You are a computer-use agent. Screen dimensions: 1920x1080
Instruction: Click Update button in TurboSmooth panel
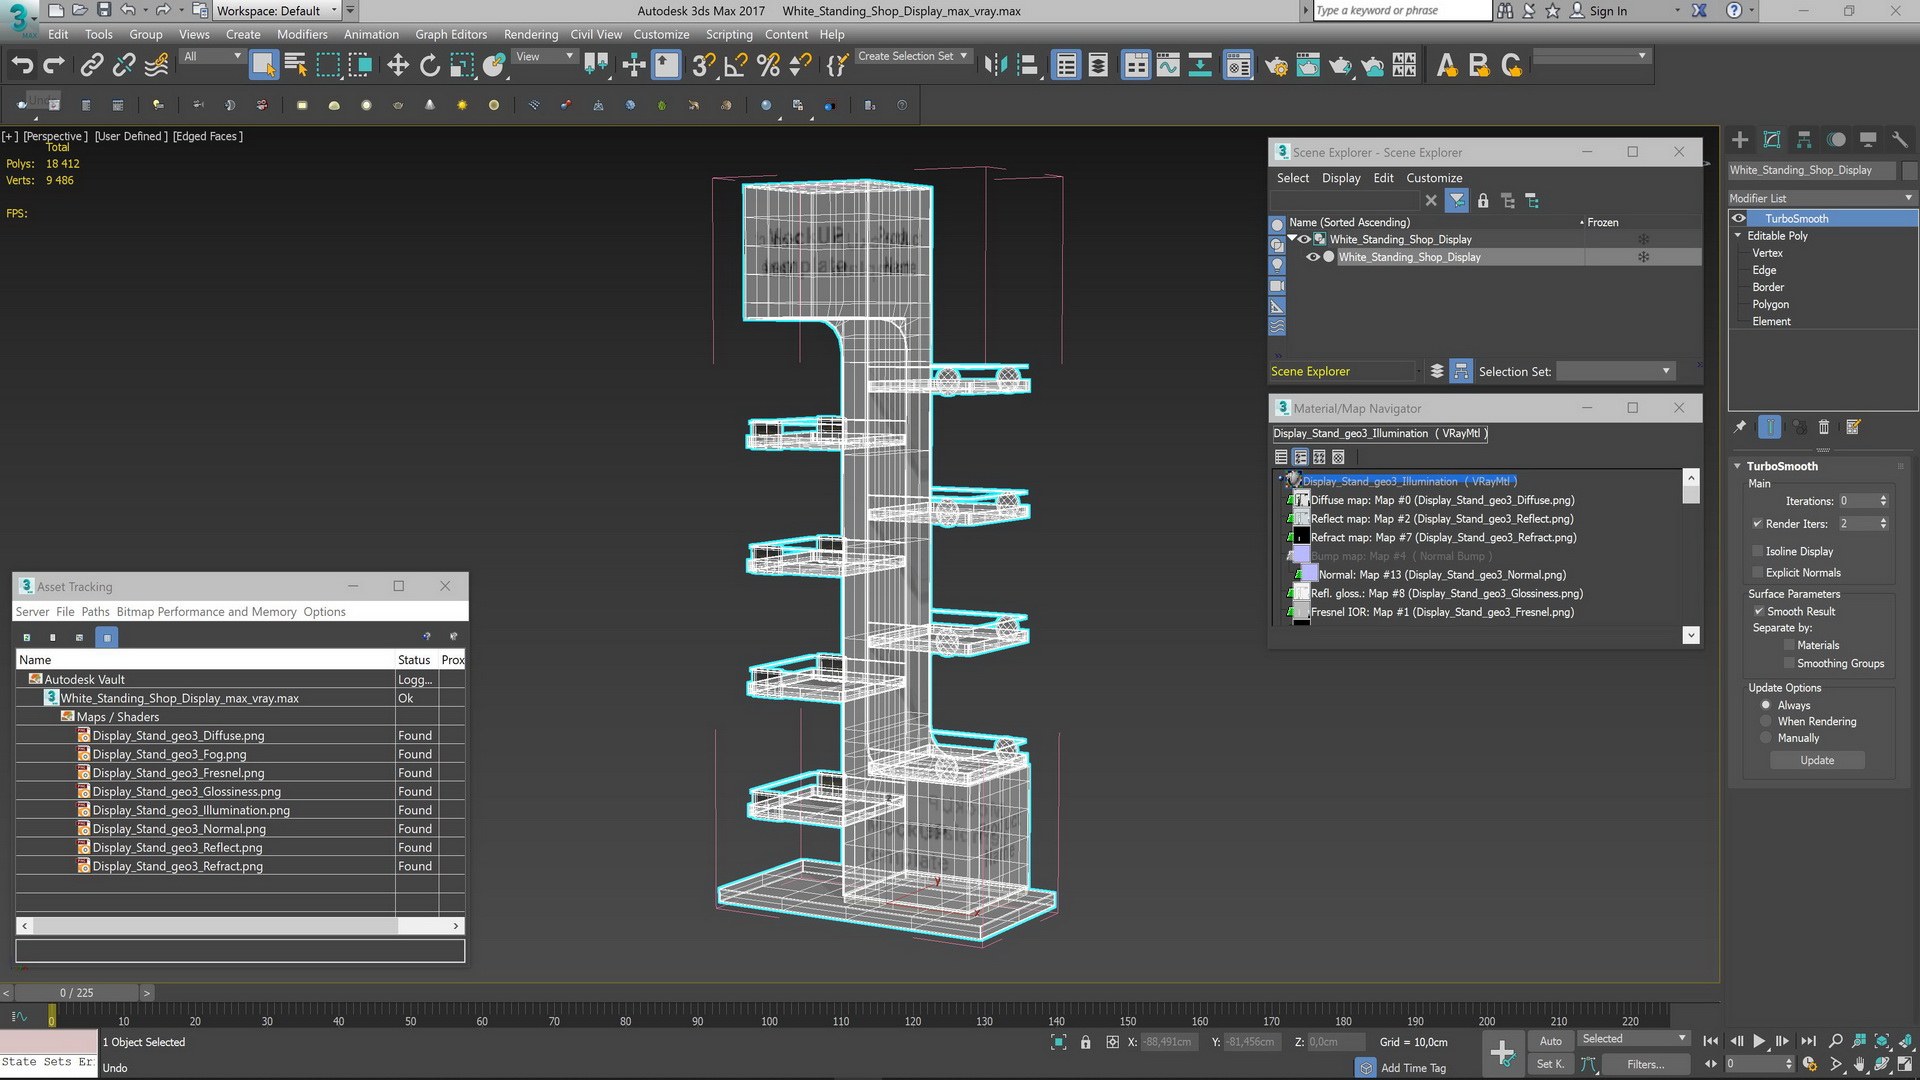(x=1817, y=758)
